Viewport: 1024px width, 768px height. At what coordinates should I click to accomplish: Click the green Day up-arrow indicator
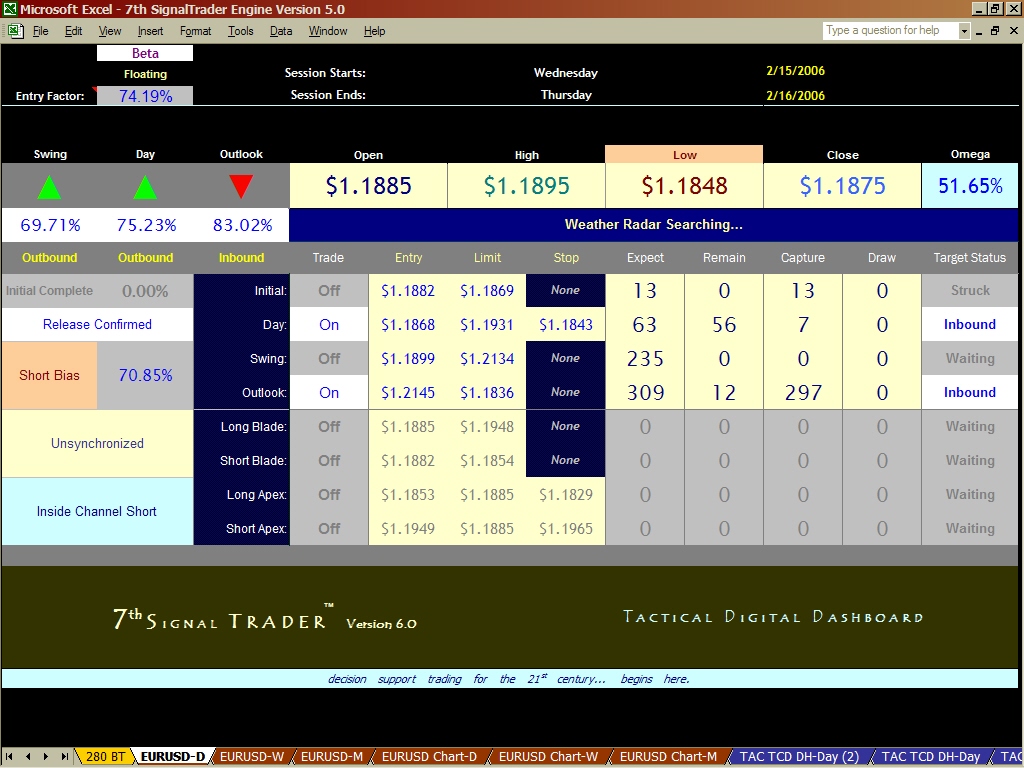(145, 187)
